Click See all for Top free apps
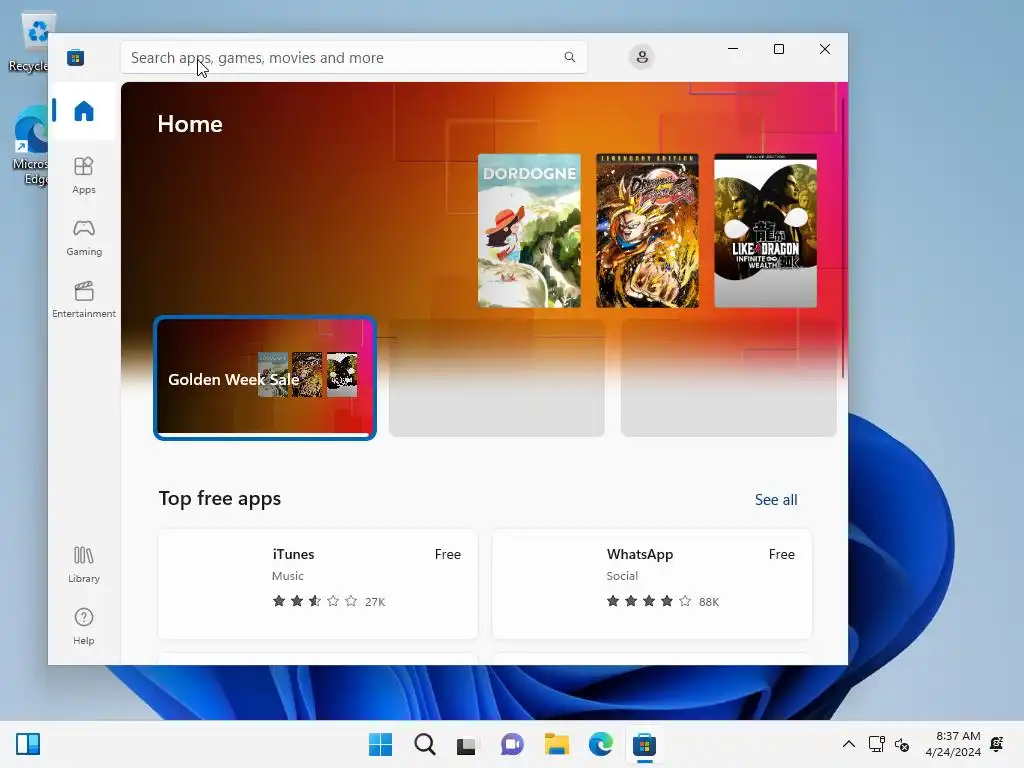The height and width of the screenshot is (768, 1024). coord(776,500)
